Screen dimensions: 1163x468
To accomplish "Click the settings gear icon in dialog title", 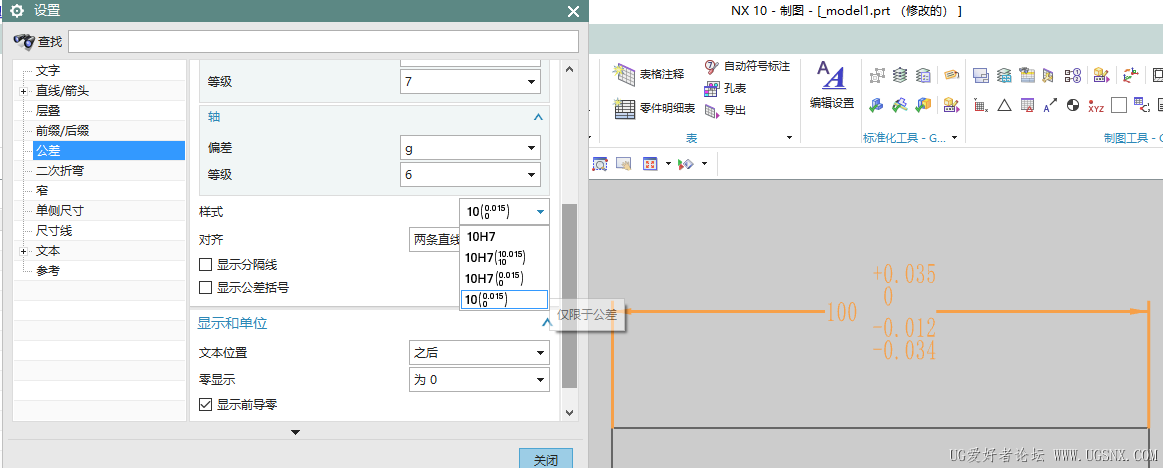I will click(17, 10).
